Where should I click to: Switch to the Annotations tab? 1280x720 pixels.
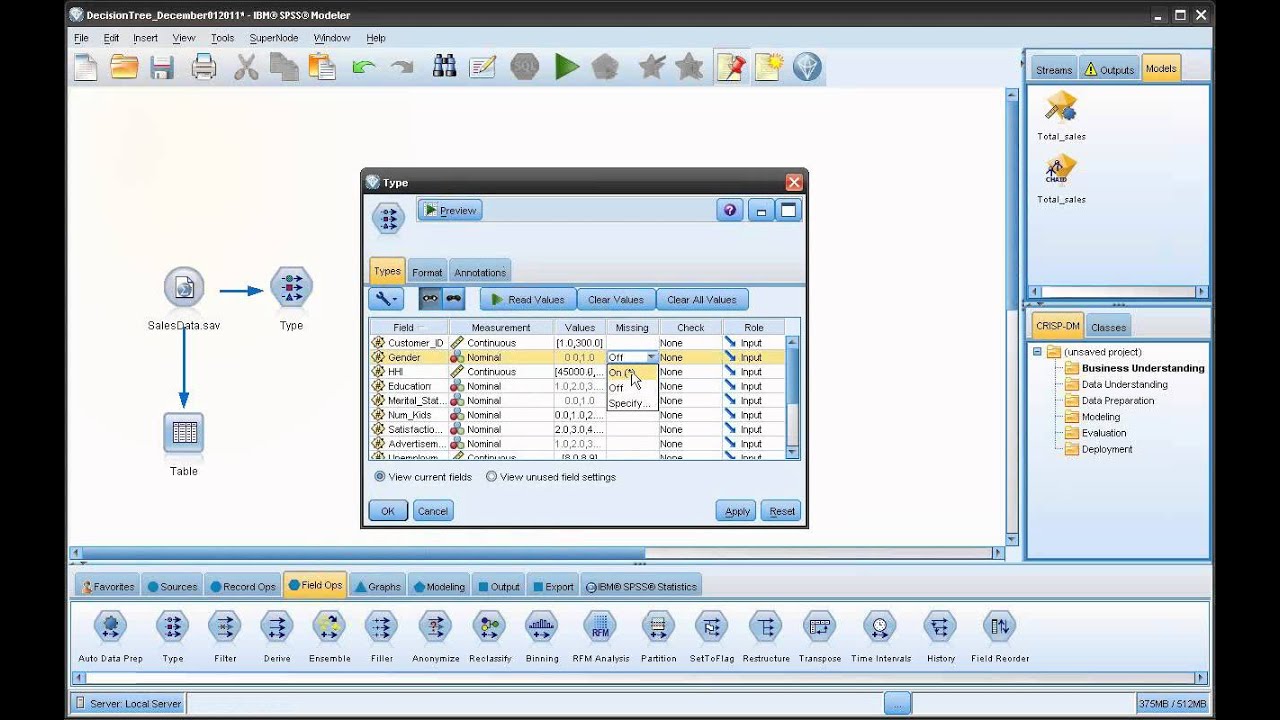[480, 272]
